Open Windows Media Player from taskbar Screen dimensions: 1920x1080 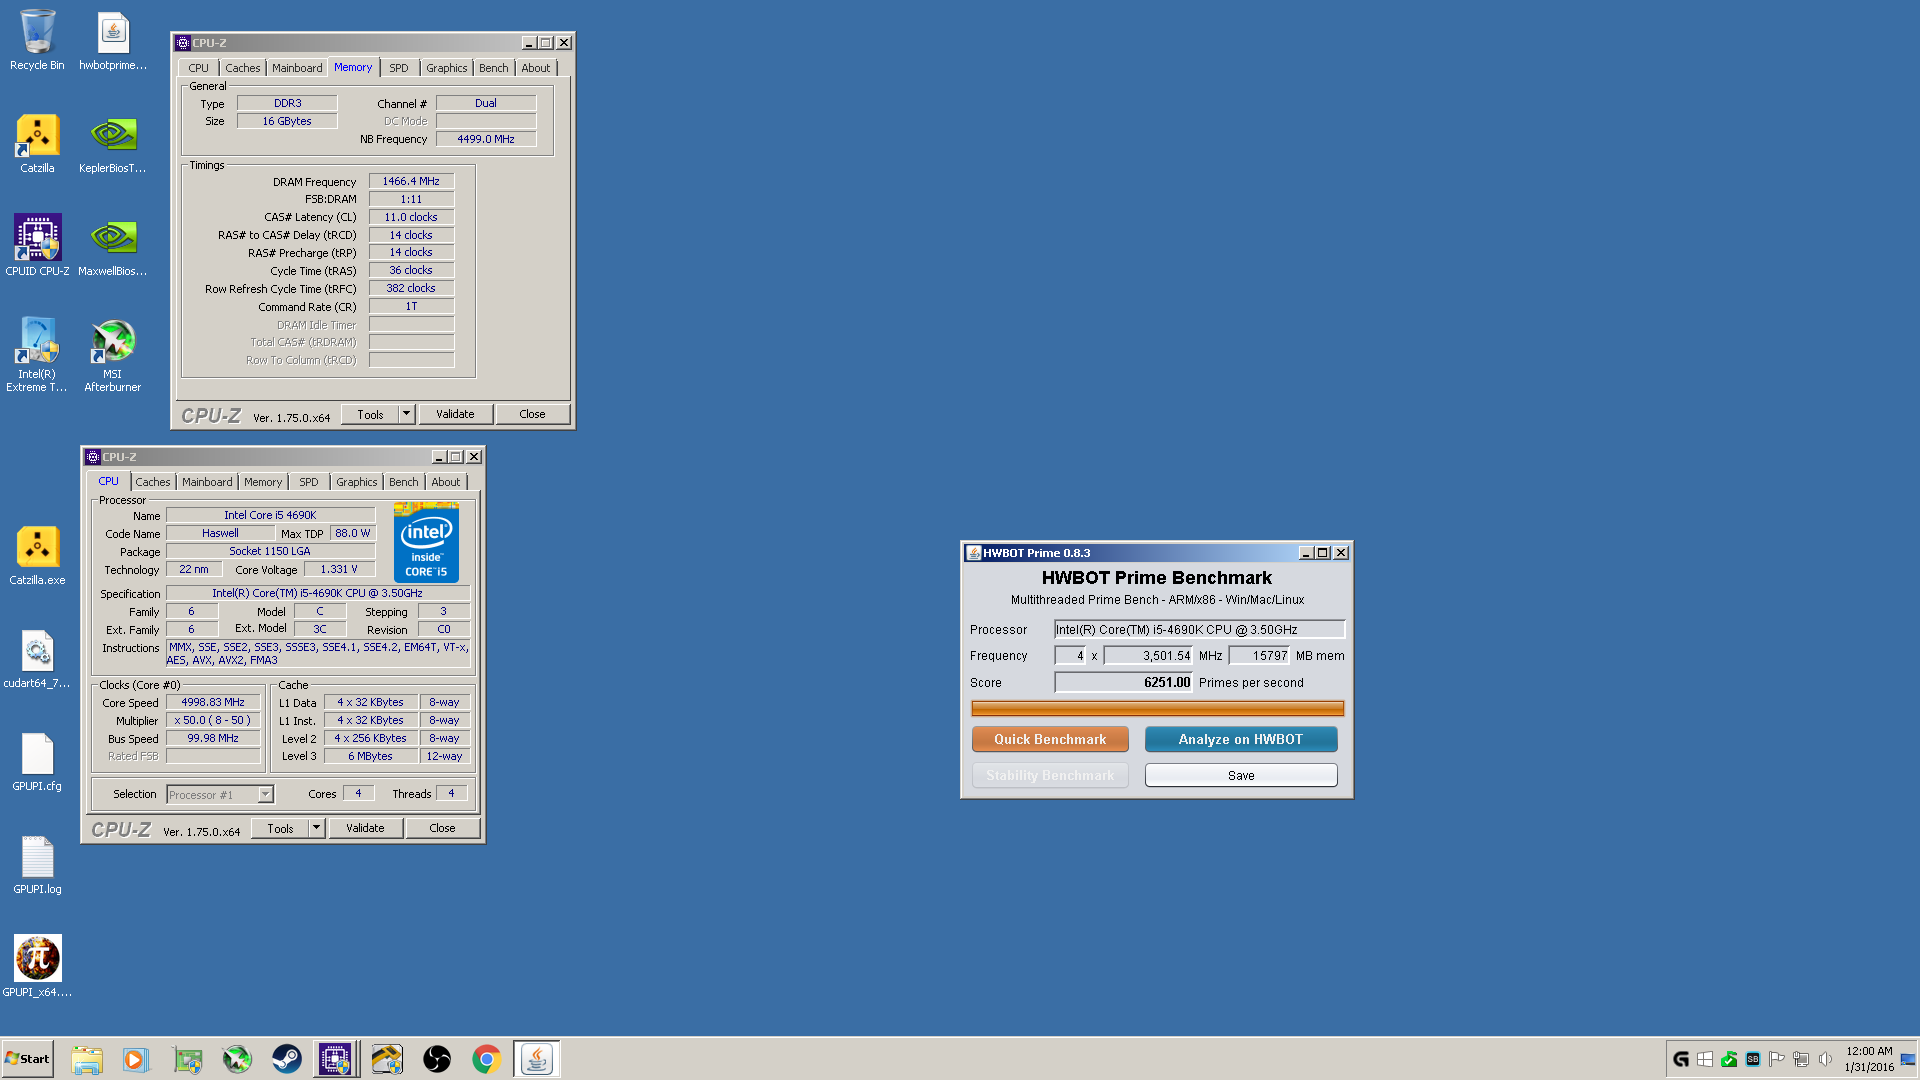tap(136, 1059)
